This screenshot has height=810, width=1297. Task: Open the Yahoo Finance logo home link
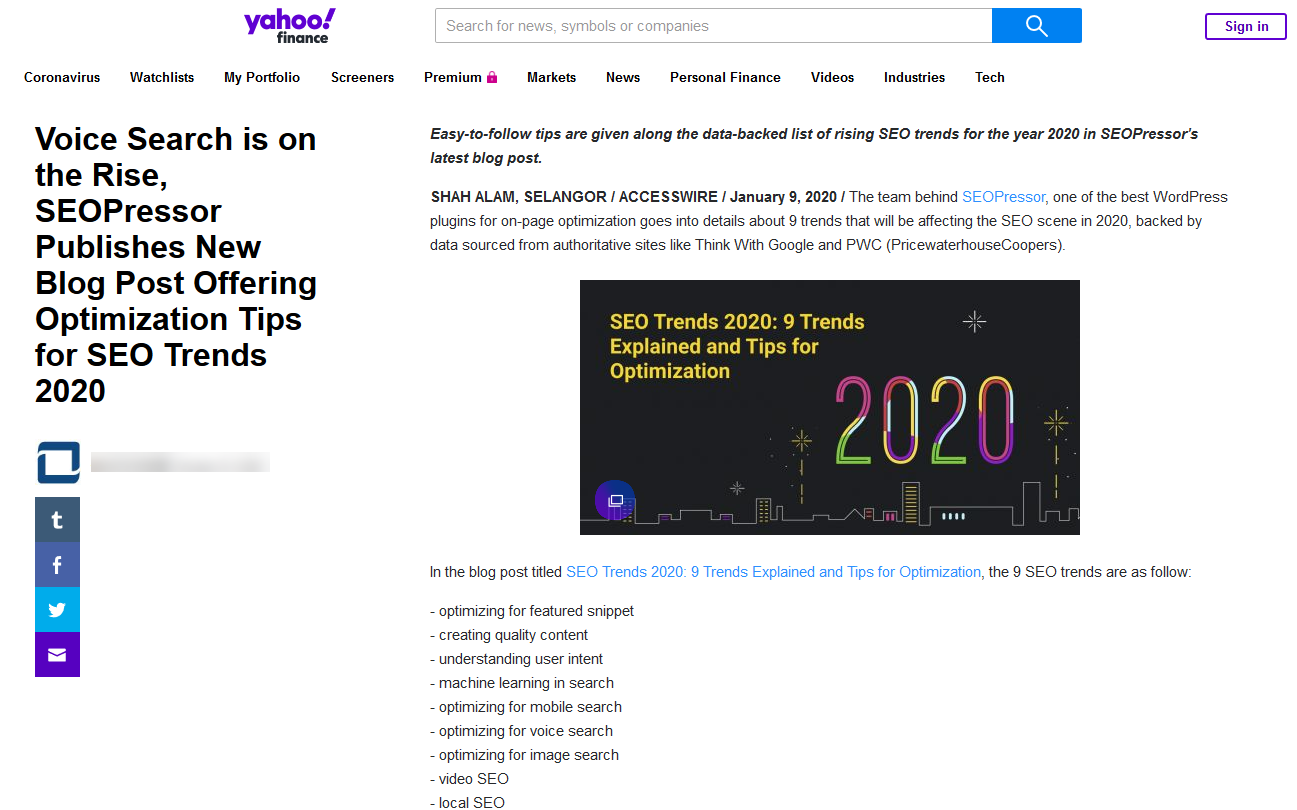point(289,25)
